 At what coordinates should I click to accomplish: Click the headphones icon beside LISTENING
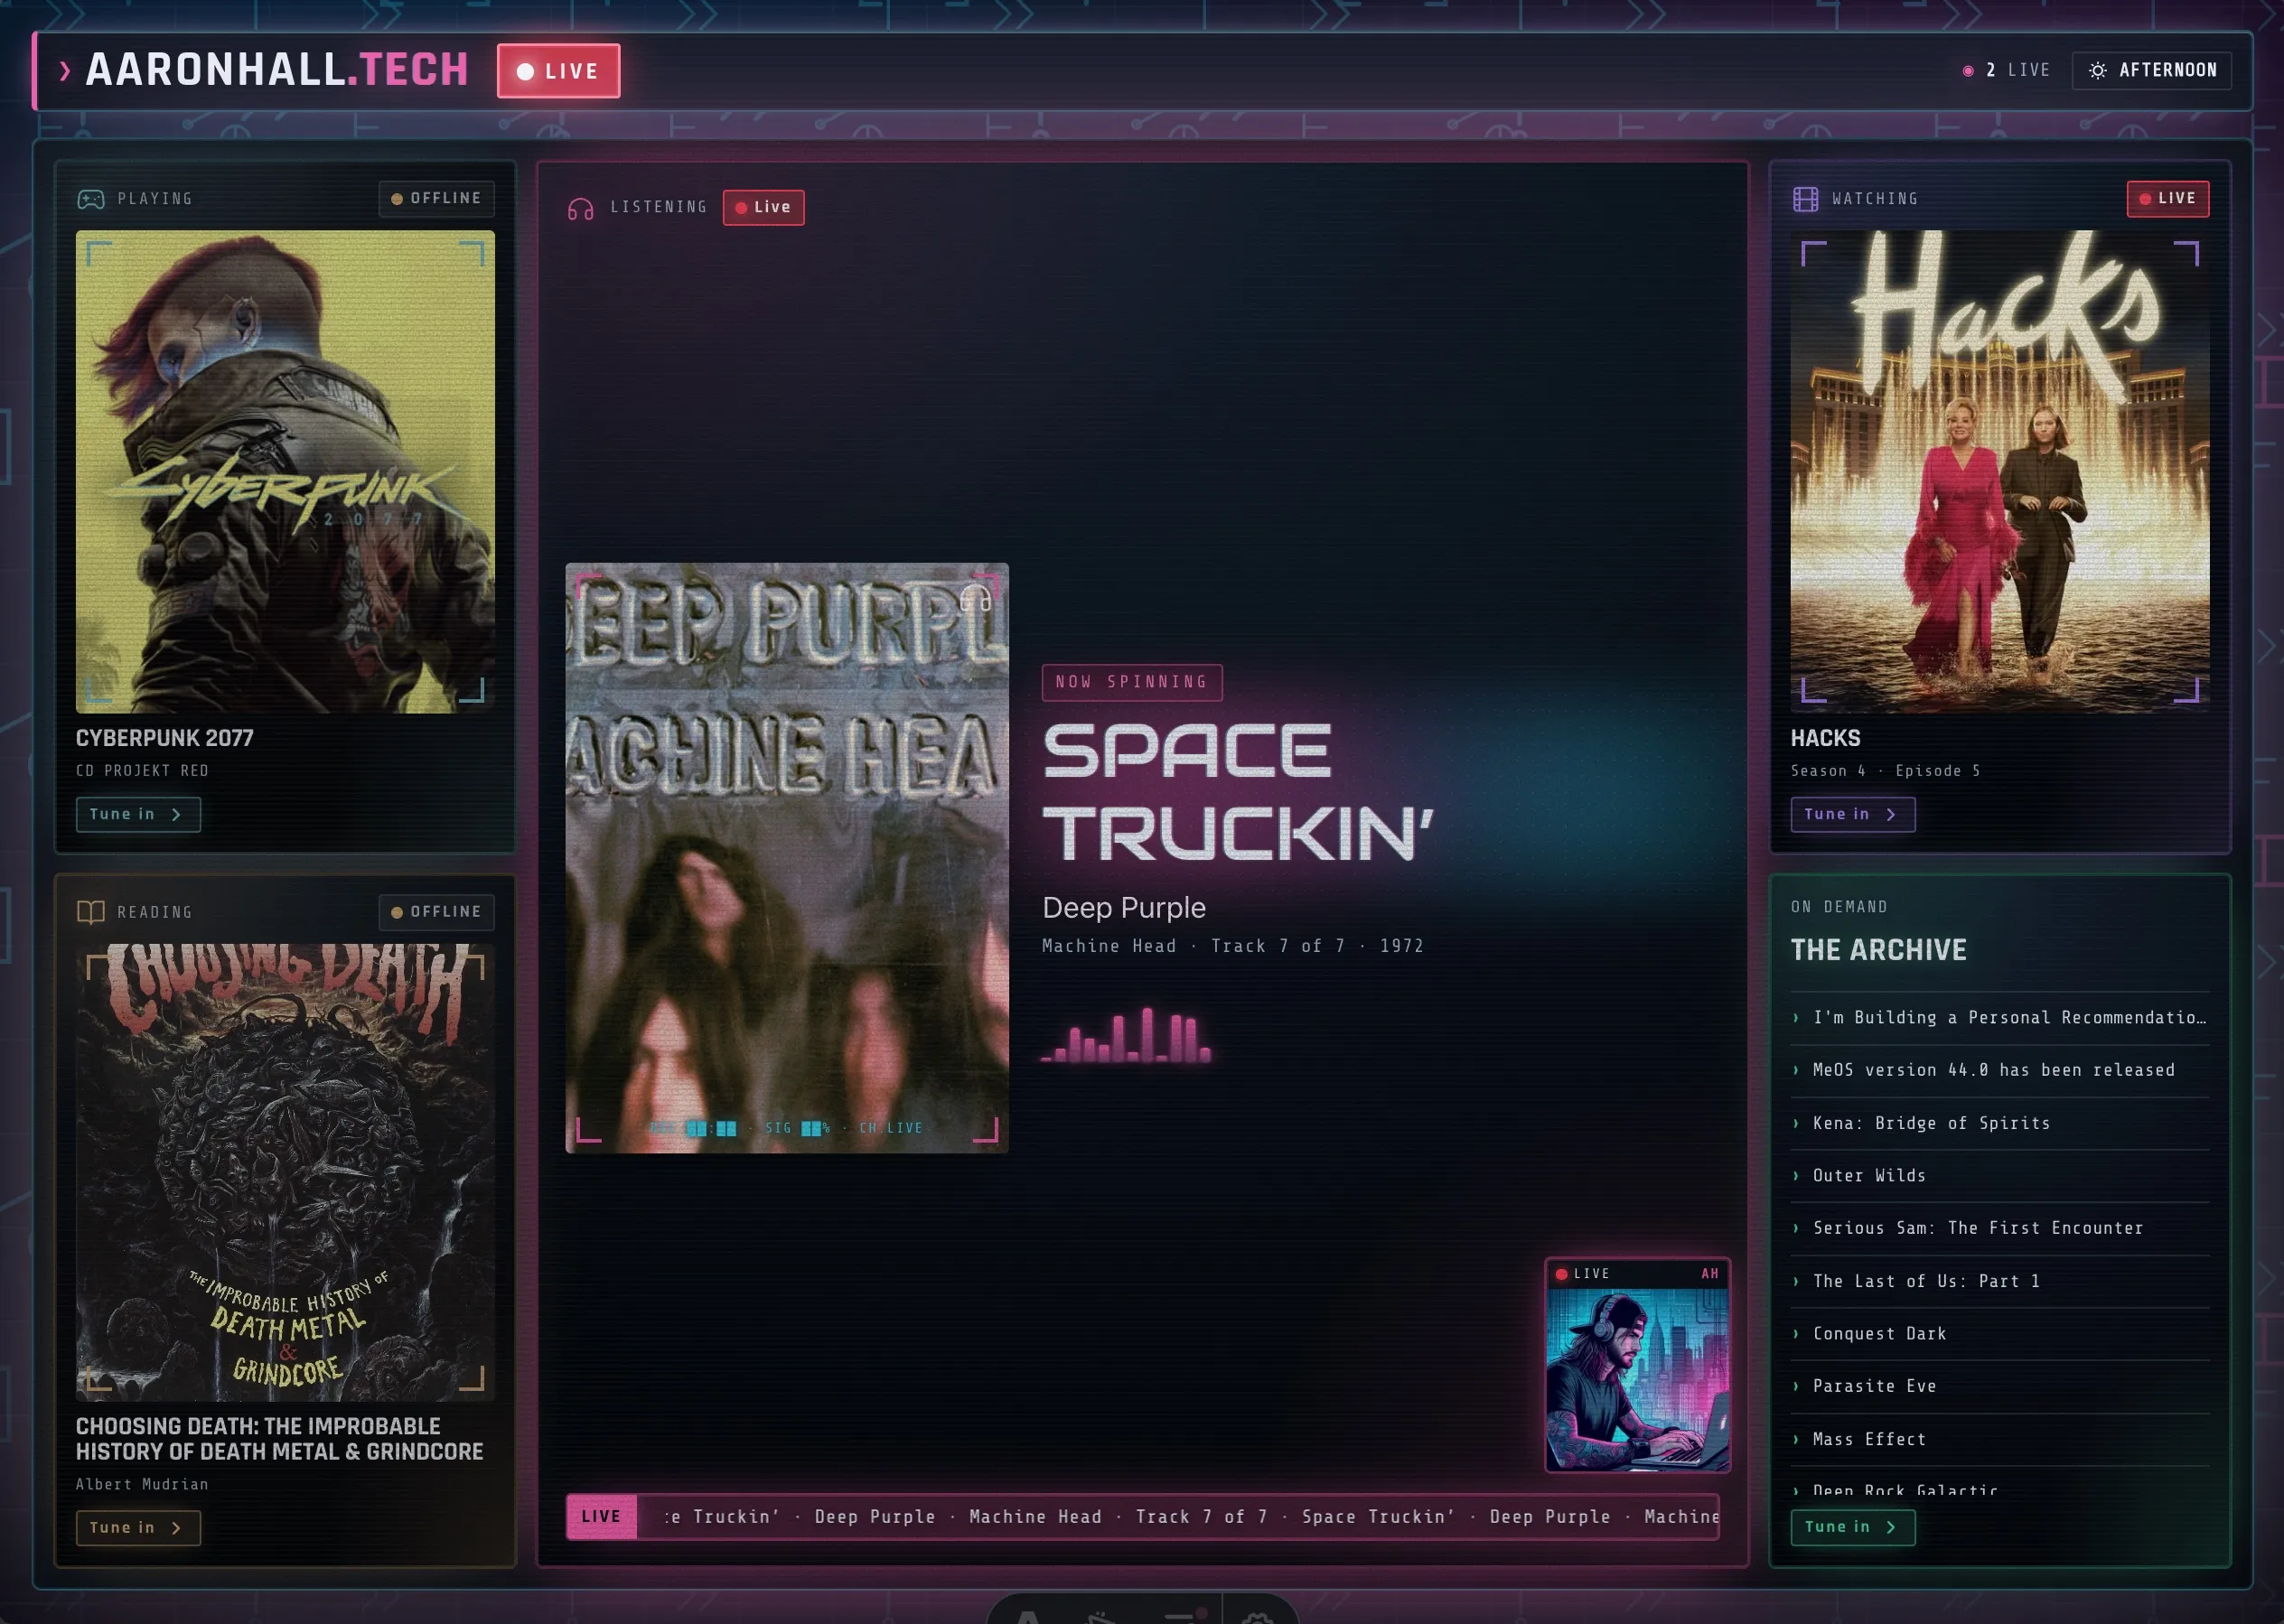tap(581, 208)
